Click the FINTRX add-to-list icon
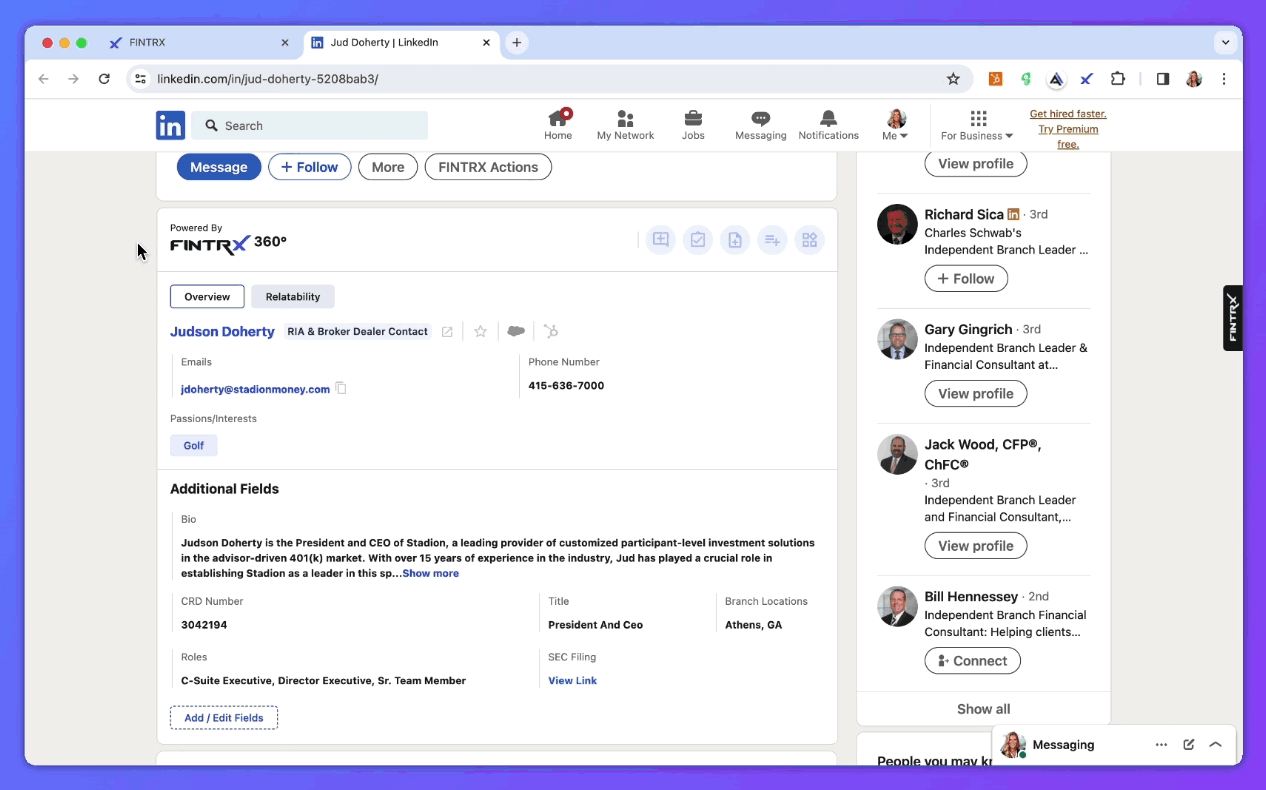 tap(772, 240)
